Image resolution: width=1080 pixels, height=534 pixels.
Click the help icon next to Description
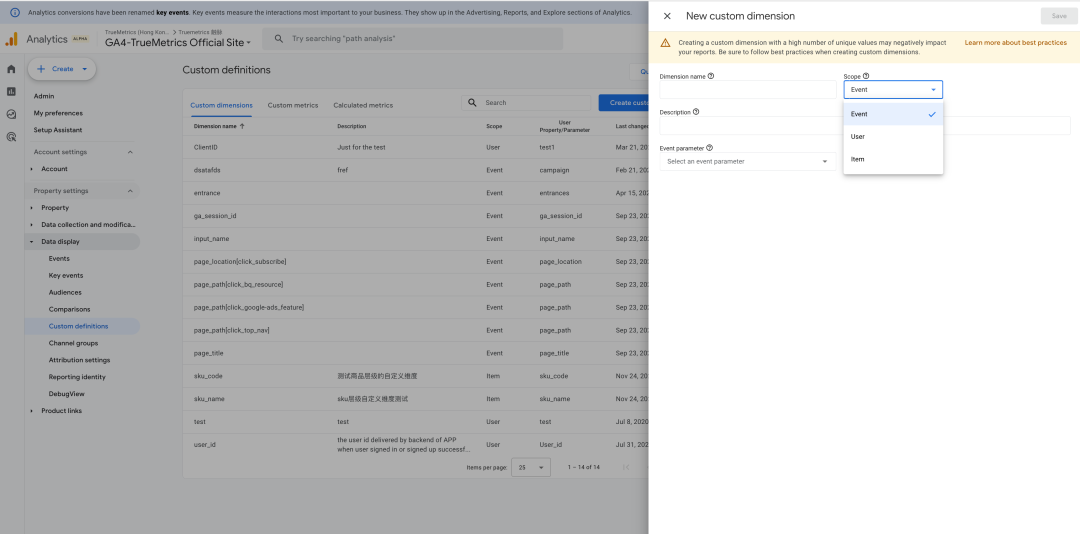pyautogui.click(x=696, y=112)
